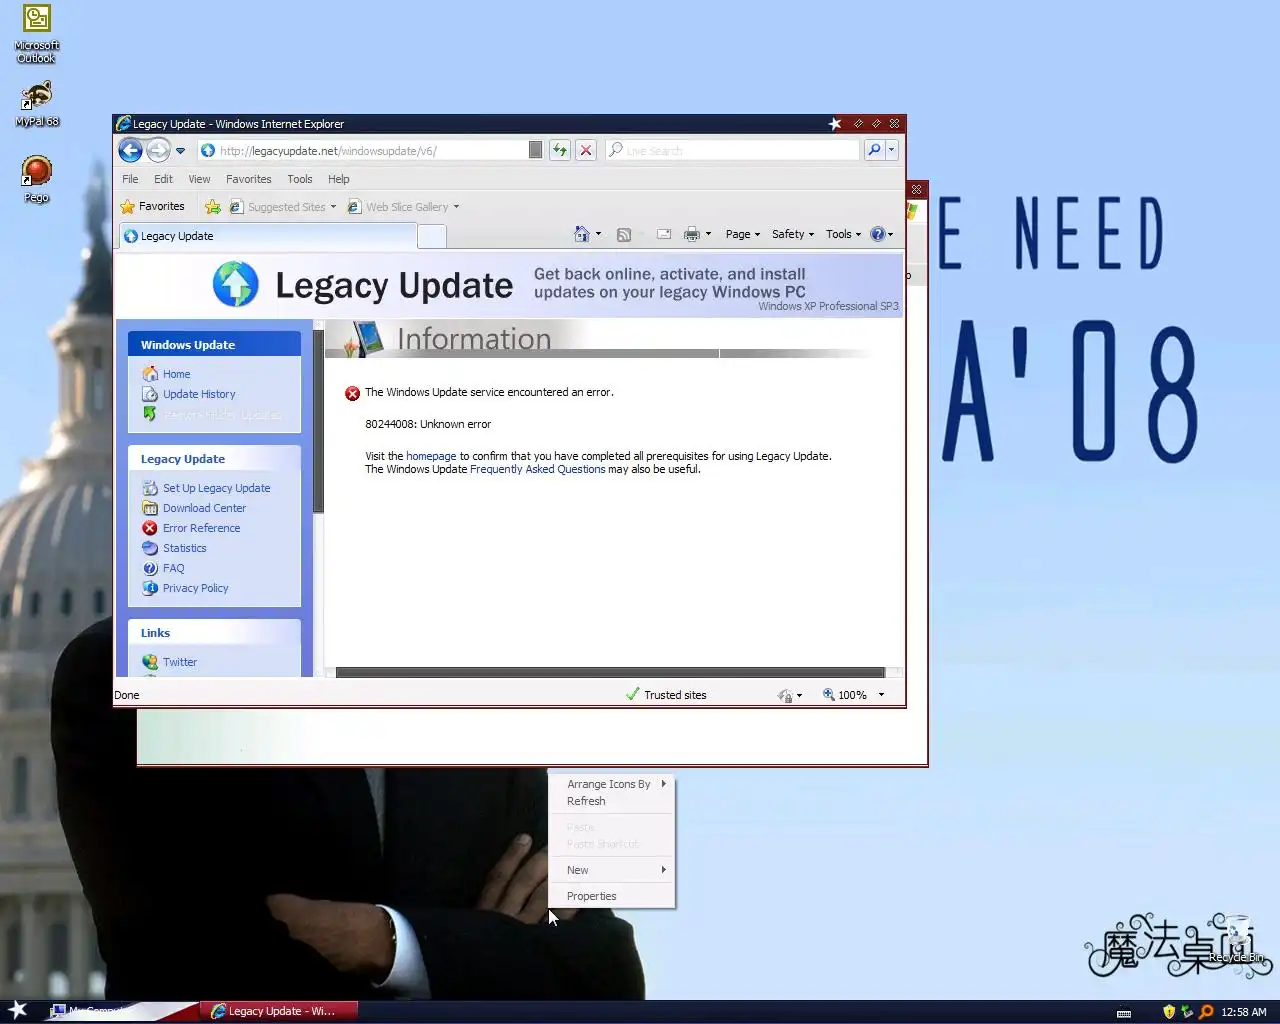Open the File menu
Image resolution: width=1280 pixels, height=1024 pixels.
(130, 179)
